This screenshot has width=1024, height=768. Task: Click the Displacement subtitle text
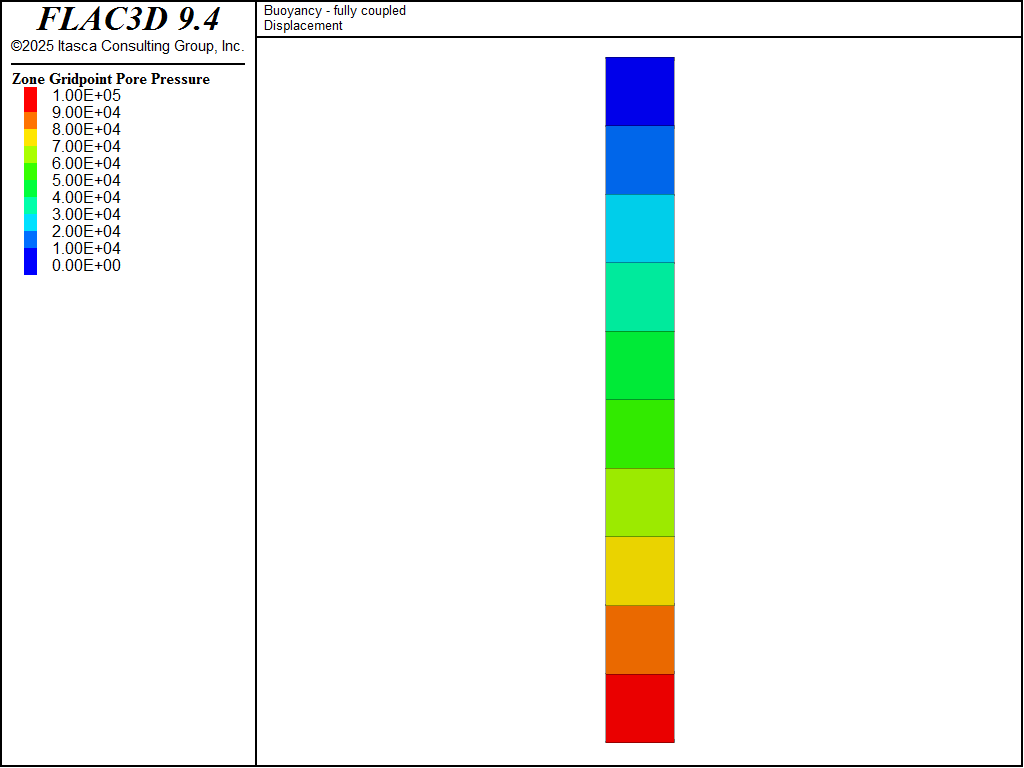pos(303,26)
